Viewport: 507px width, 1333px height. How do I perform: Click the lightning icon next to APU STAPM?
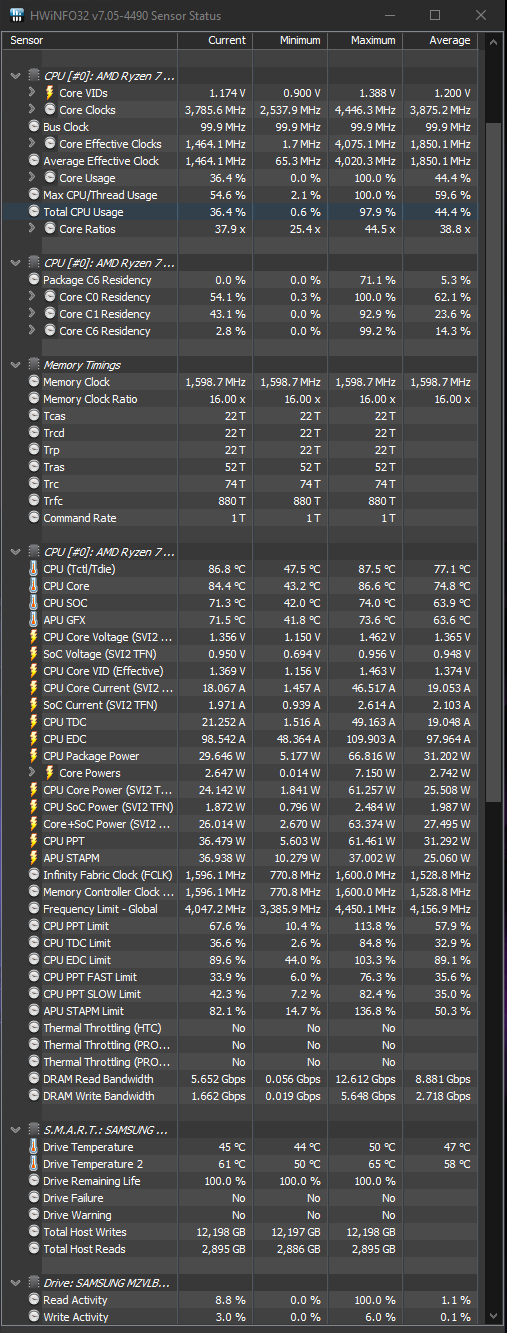point(34,858)
